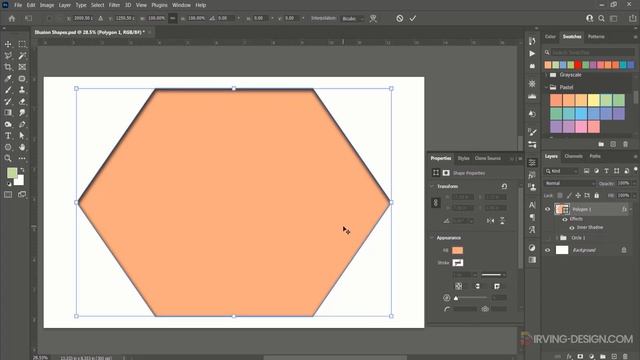Go to the Home screen icon
640x360 pixels.
[x=12, y=18]
